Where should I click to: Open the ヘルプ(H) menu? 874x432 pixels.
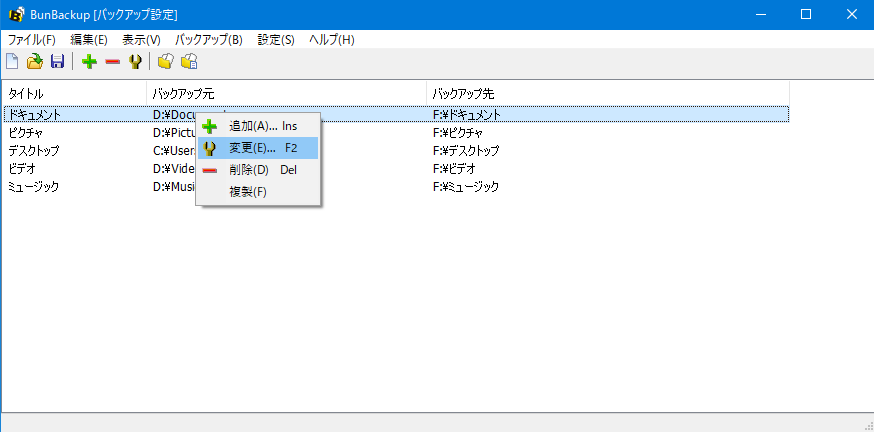click(x=332, y=40)
